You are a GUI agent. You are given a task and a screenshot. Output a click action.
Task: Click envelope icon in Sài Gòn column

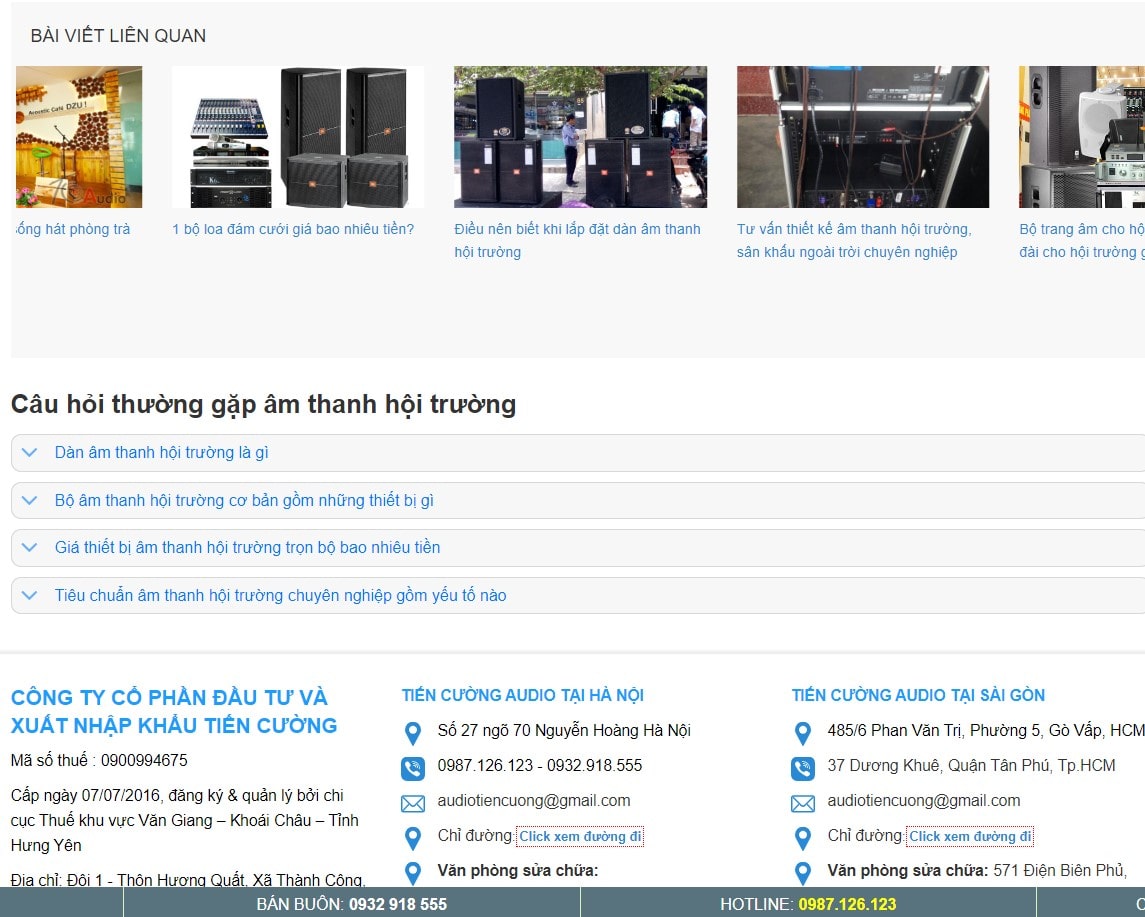tap(803, 804)
